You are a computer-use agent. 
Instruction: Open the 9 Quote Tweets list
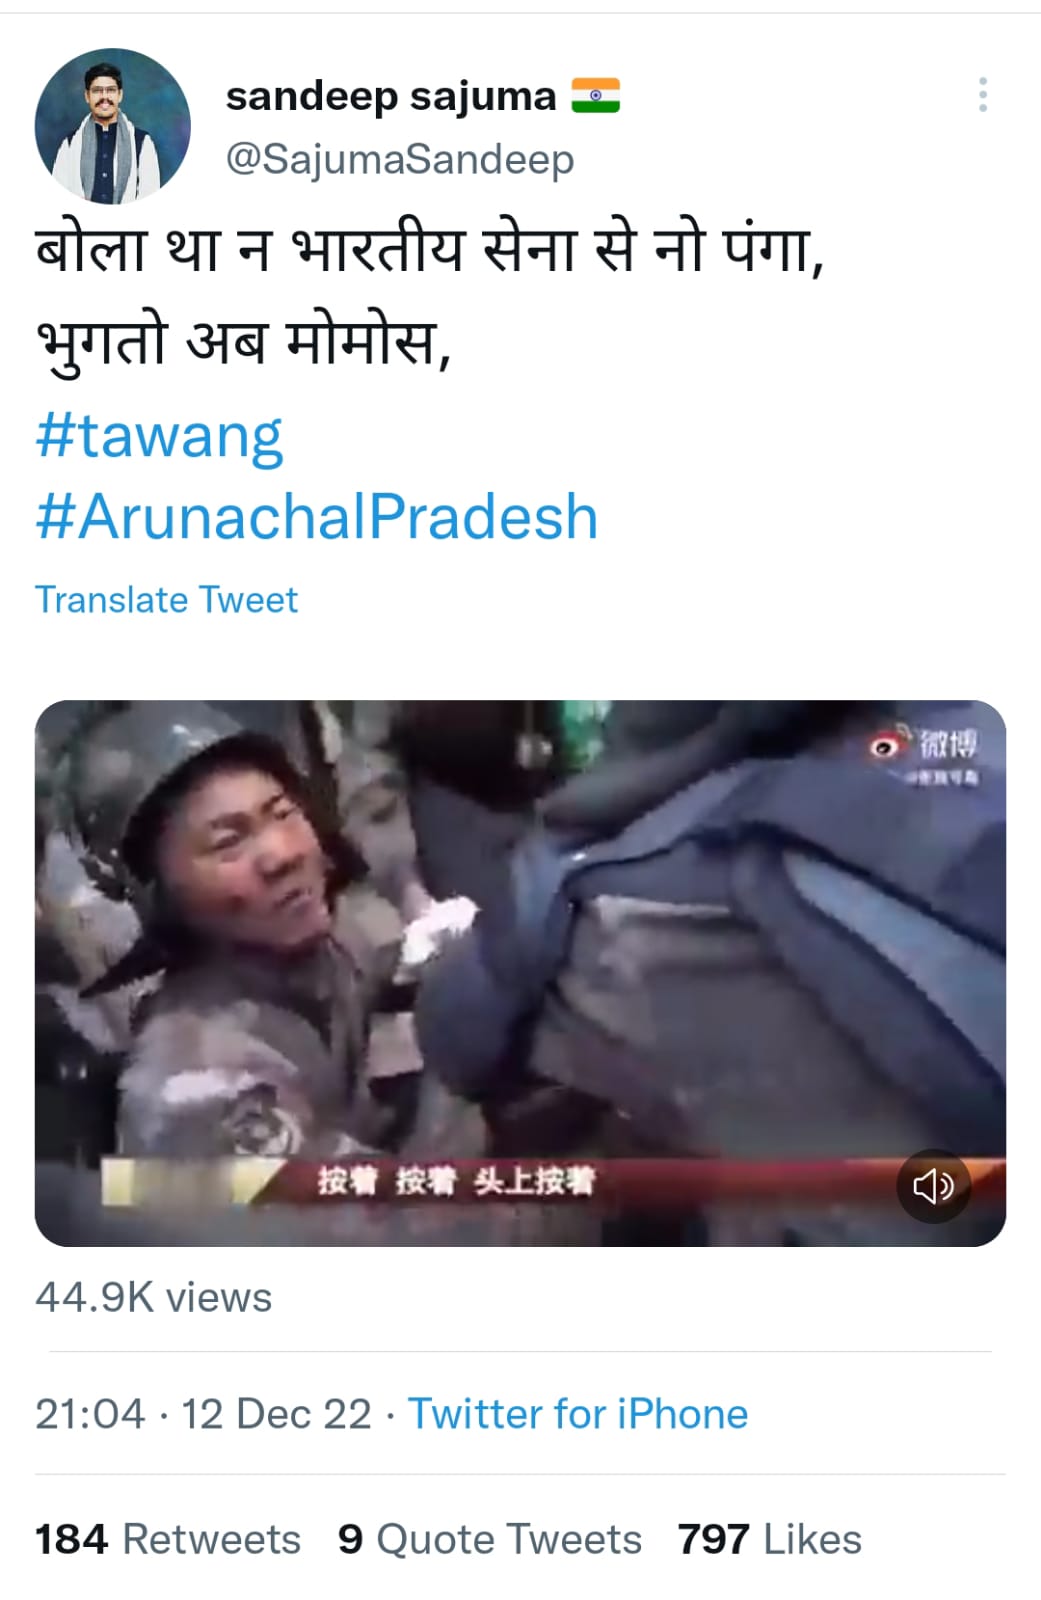tap(490, 1539)
